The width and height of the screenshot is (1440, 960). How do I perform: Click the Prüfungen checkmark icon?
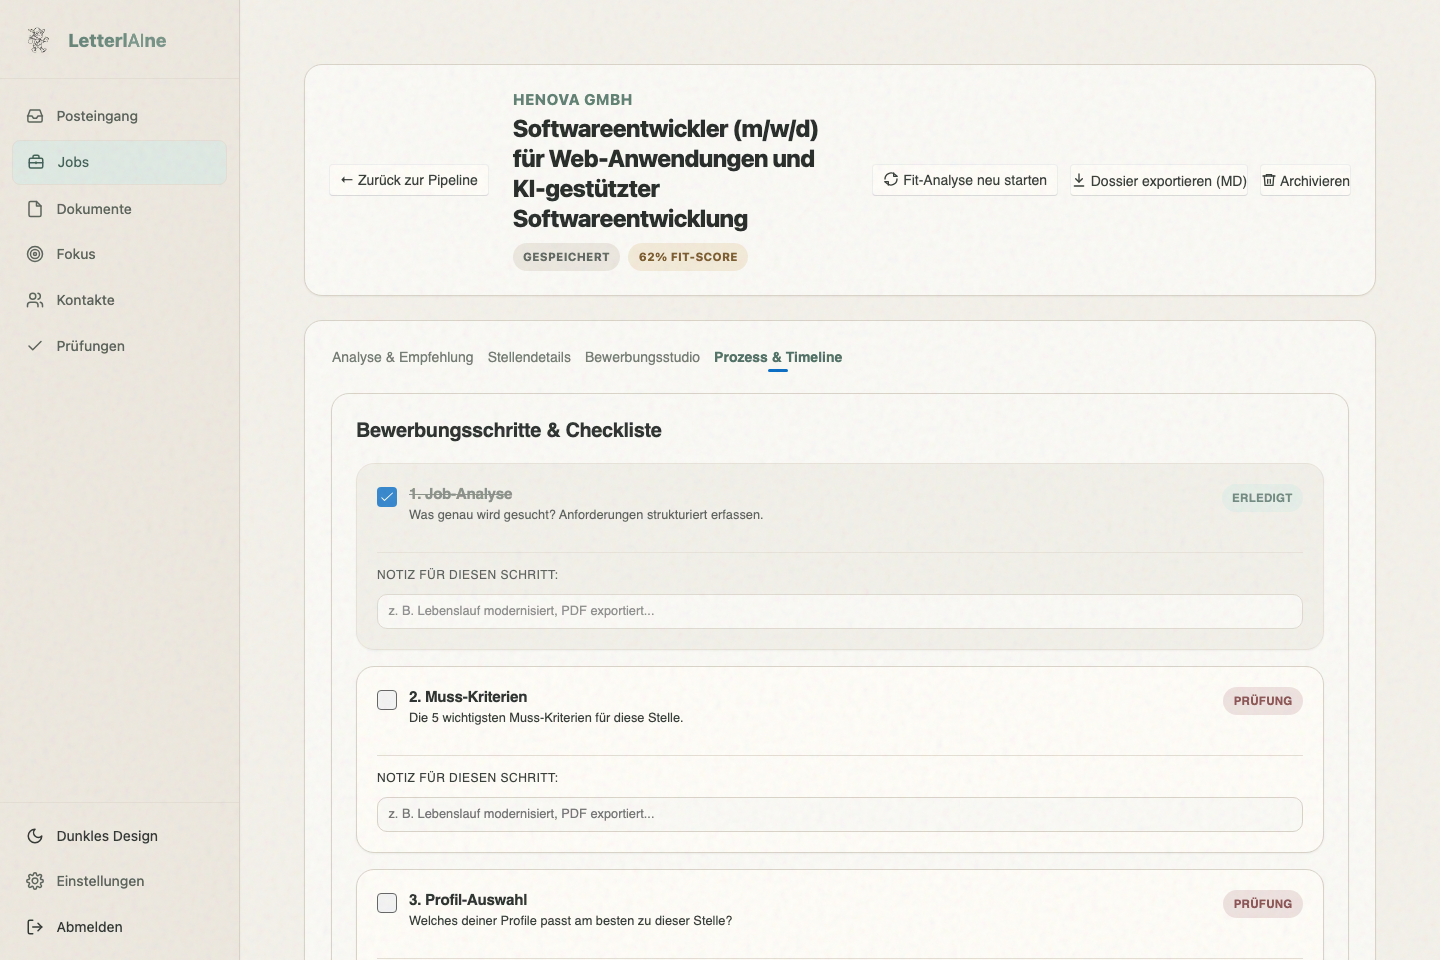pyautogui.click(x=35, y=346)
